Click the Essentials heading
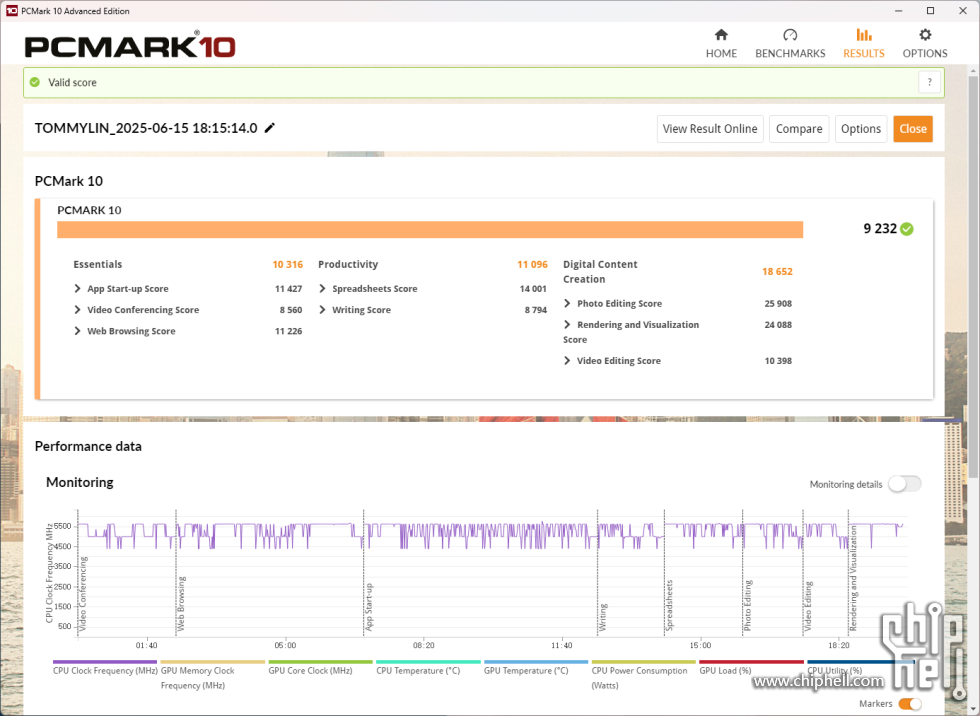This screenshot has width=980, height=716. click(98, 264)
